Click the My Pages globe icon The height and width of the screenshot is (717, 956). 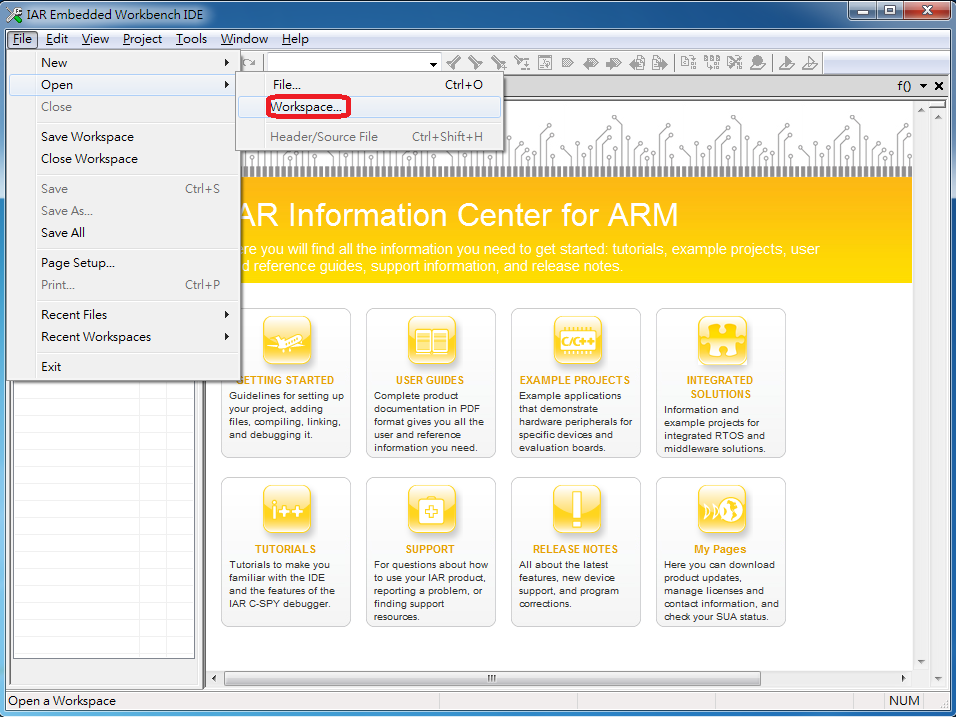(x=722, y=509)
